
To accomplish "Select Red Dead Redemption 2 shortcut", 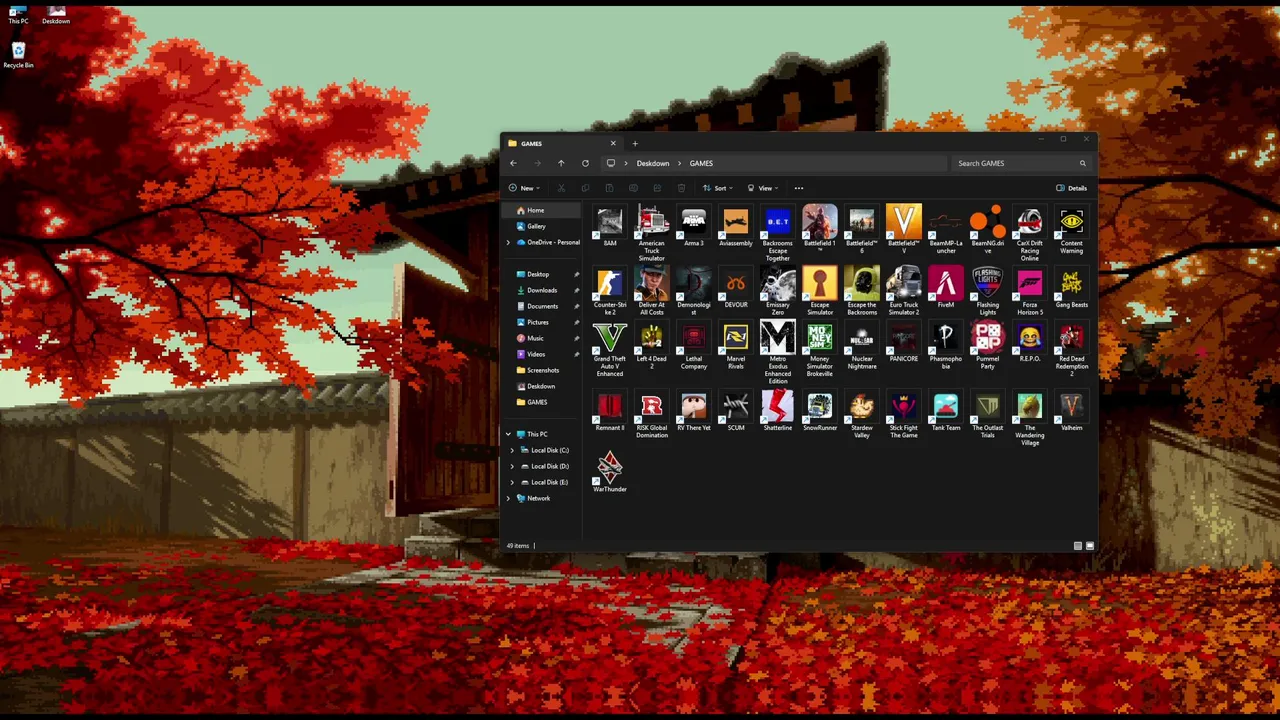I will coord(1072,349).
